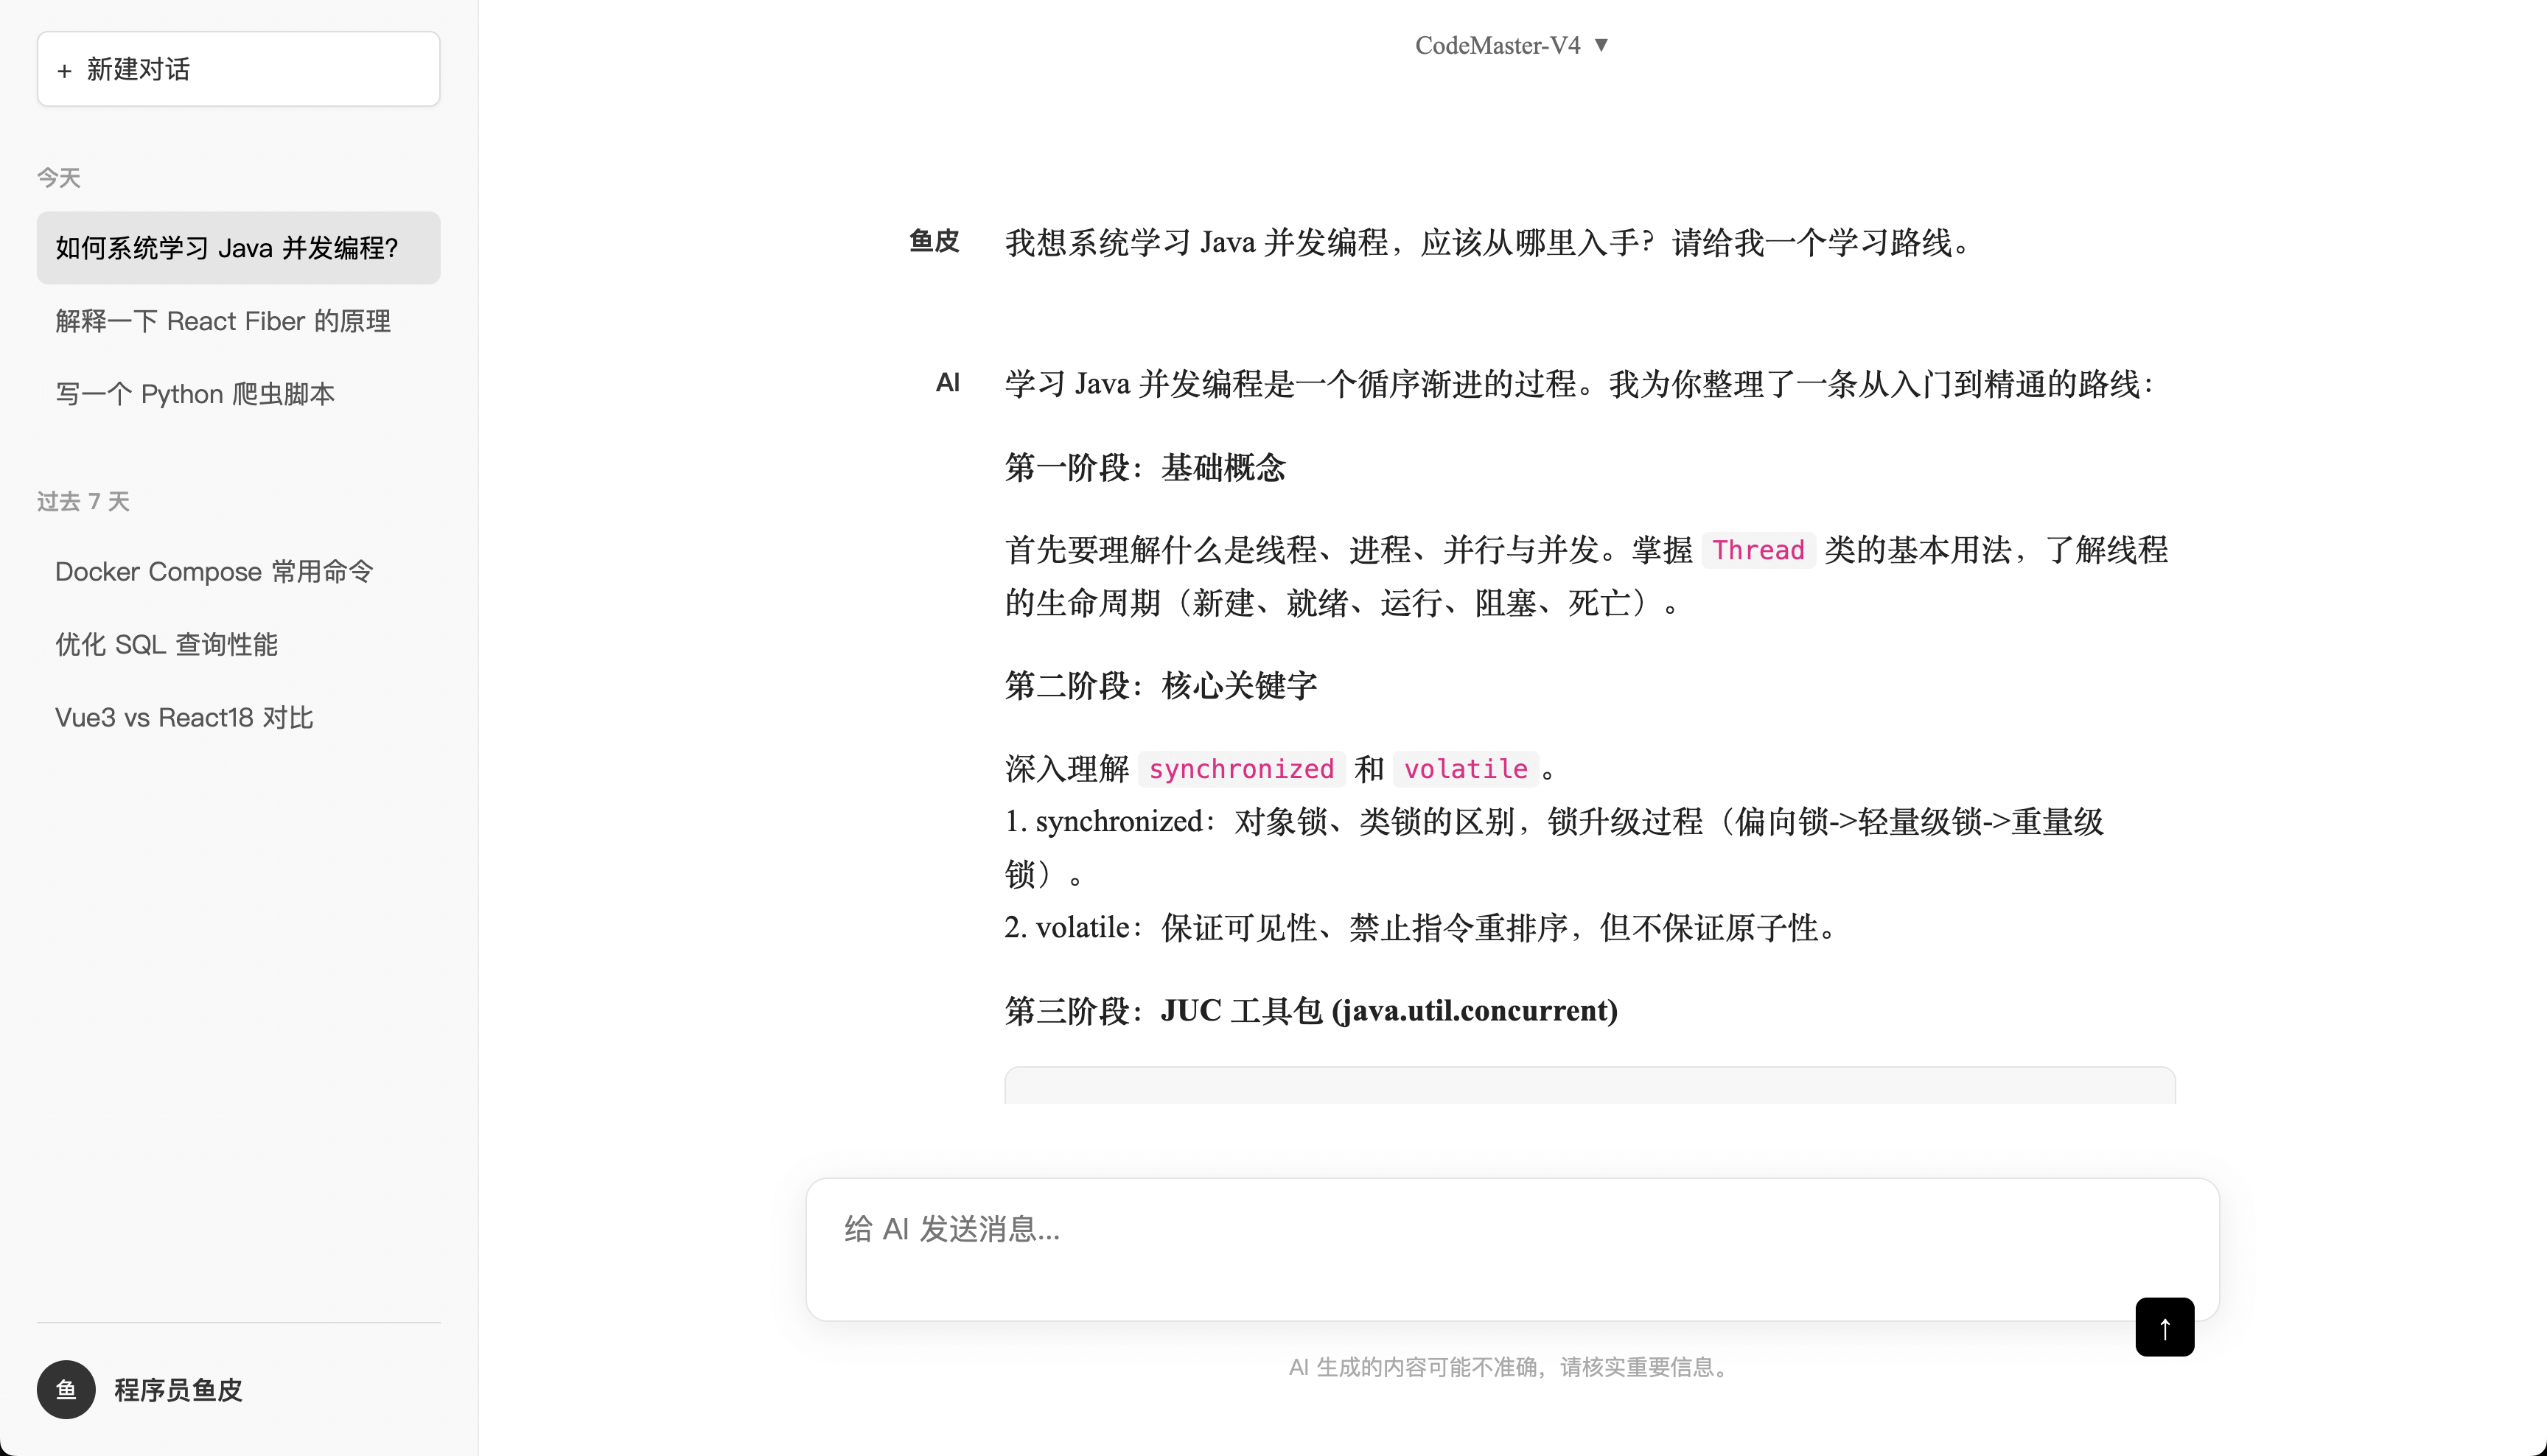Open the CodeMaster-V4 model dropdown
The height and width of the screenshot is (1456, 2547).
click(x=1497, y=45)
